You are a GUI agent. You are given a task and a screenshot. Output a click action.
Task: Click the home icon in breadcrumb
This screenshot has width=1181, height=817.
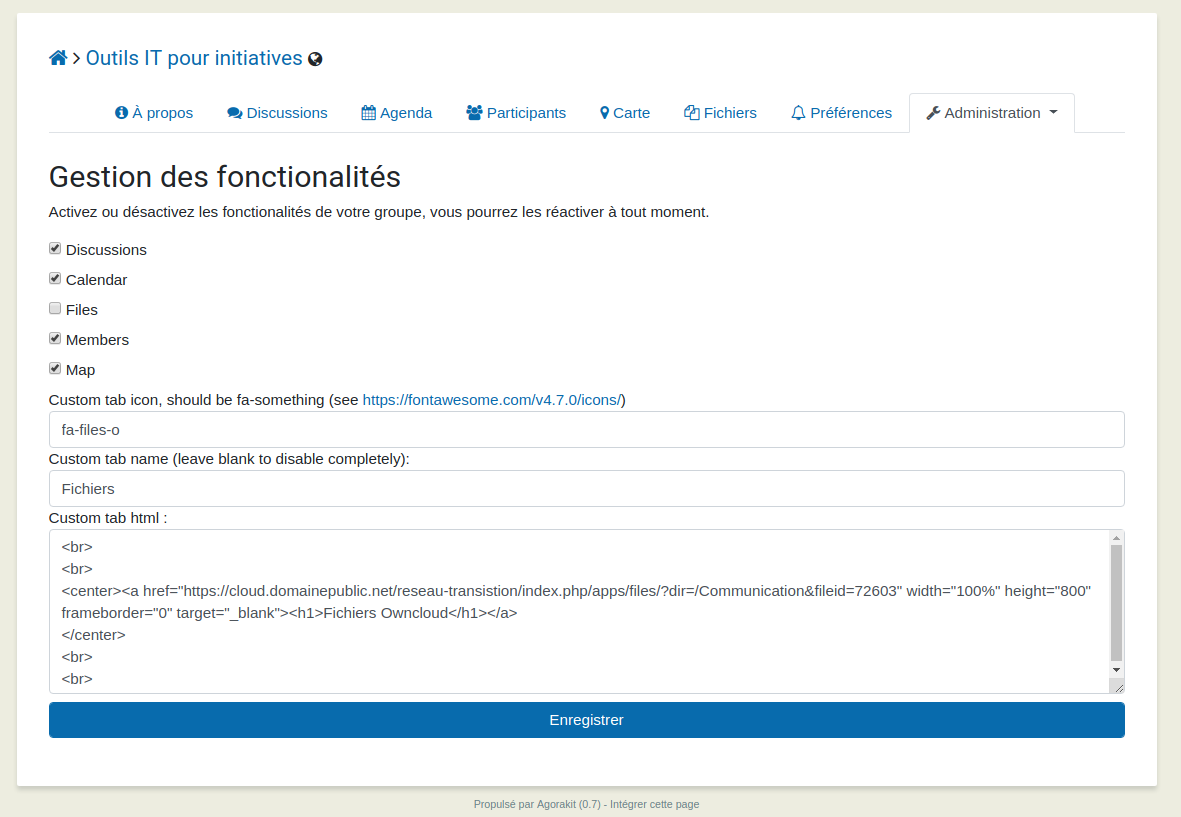tap(58, 58)
